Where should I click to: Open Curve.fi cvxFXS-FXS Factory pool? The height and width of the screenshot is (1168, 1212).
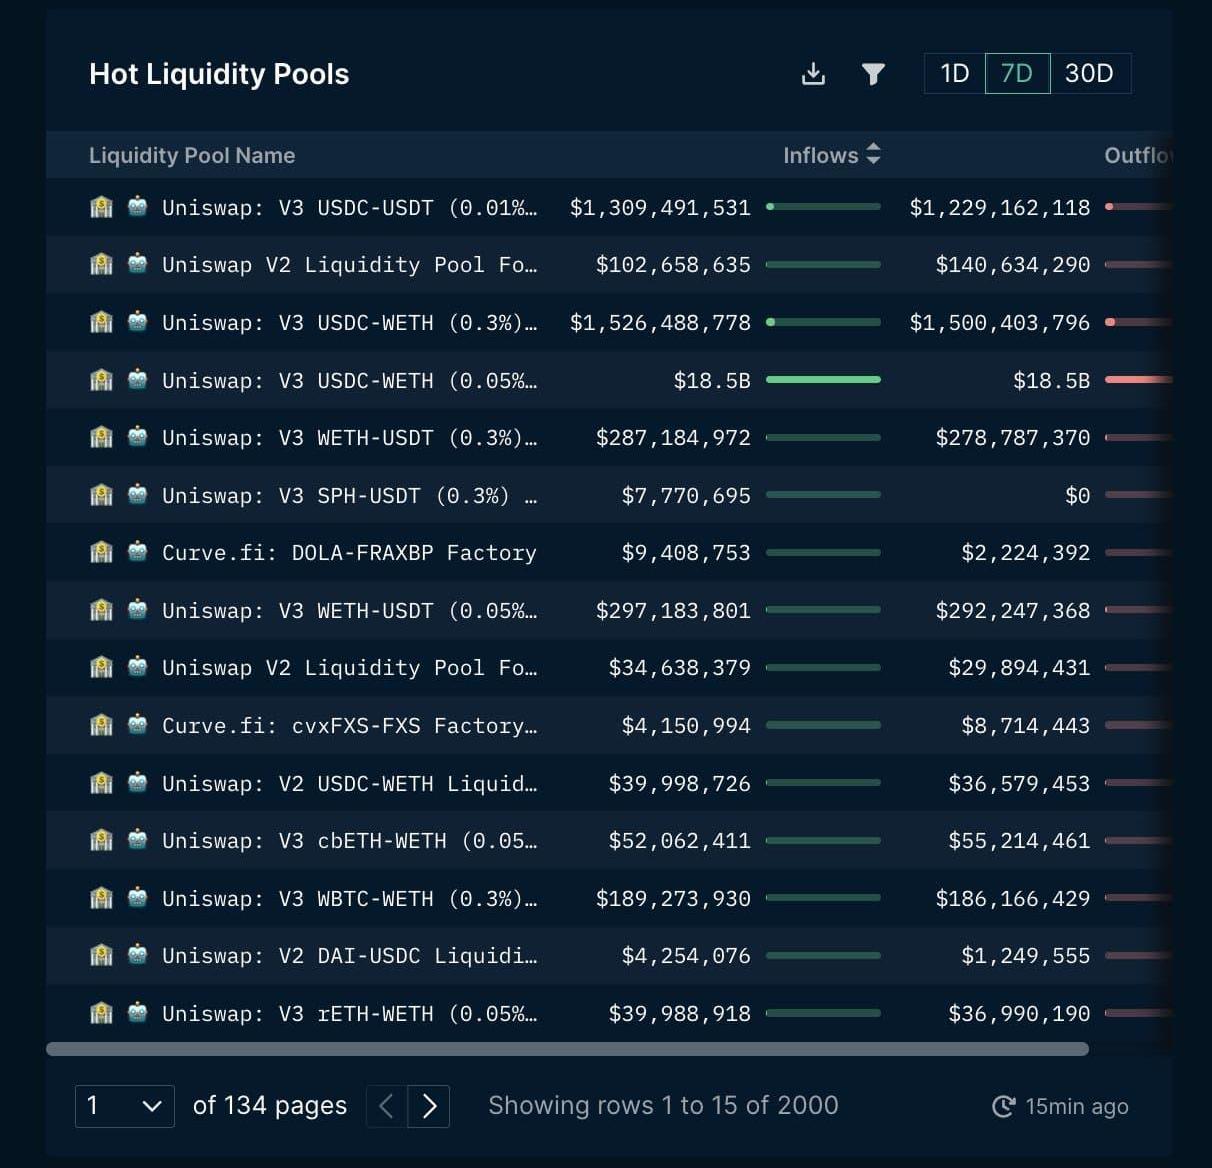tap(349, 725)
